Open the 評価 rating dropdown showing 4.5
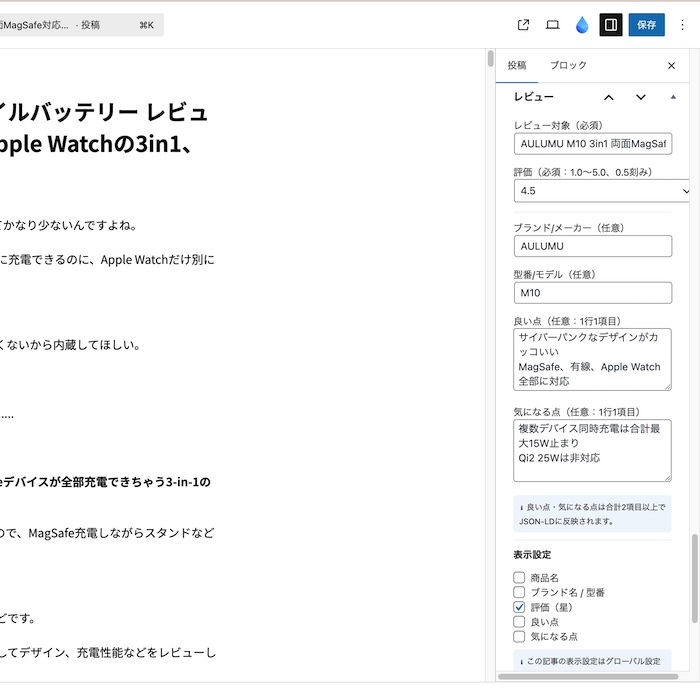This screenshot has width=700, height=700. pos(601,191)
